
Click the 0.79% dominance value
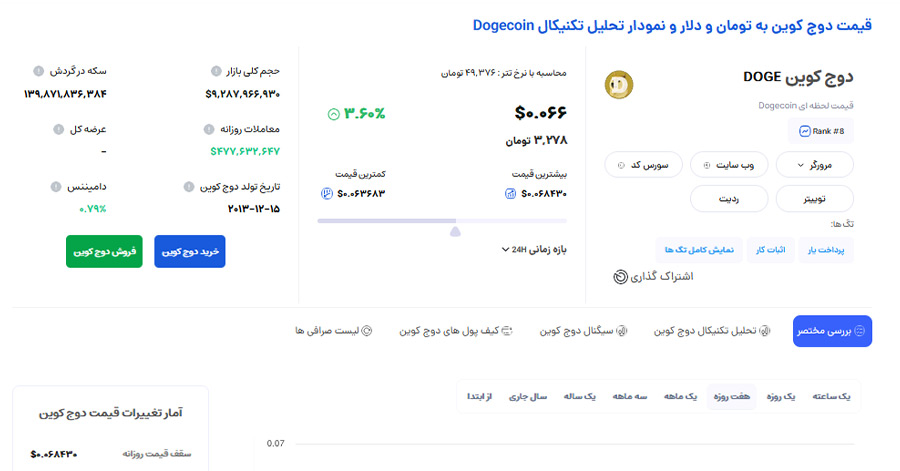92,209
